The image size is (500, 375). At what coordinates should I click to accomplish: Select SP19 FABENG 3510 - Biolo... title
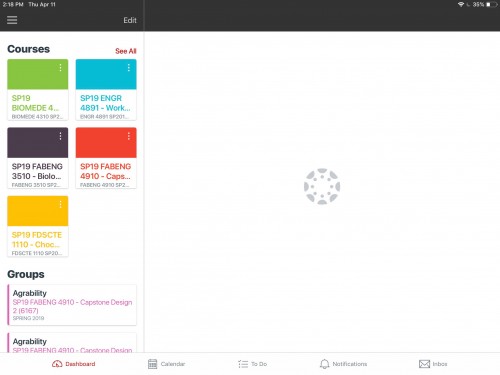(x=37, y=171)
